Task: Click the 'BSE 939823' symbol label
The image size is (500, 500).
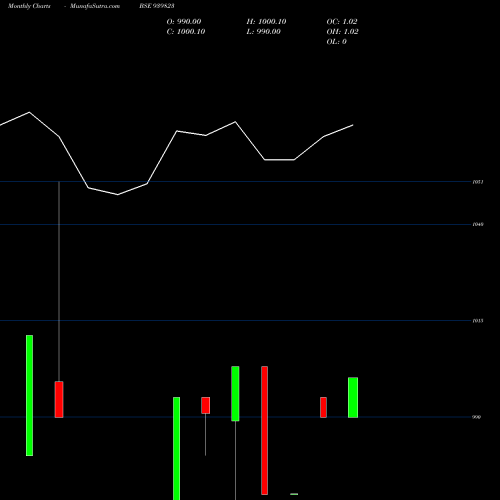Action: click(x=157, y=6)
